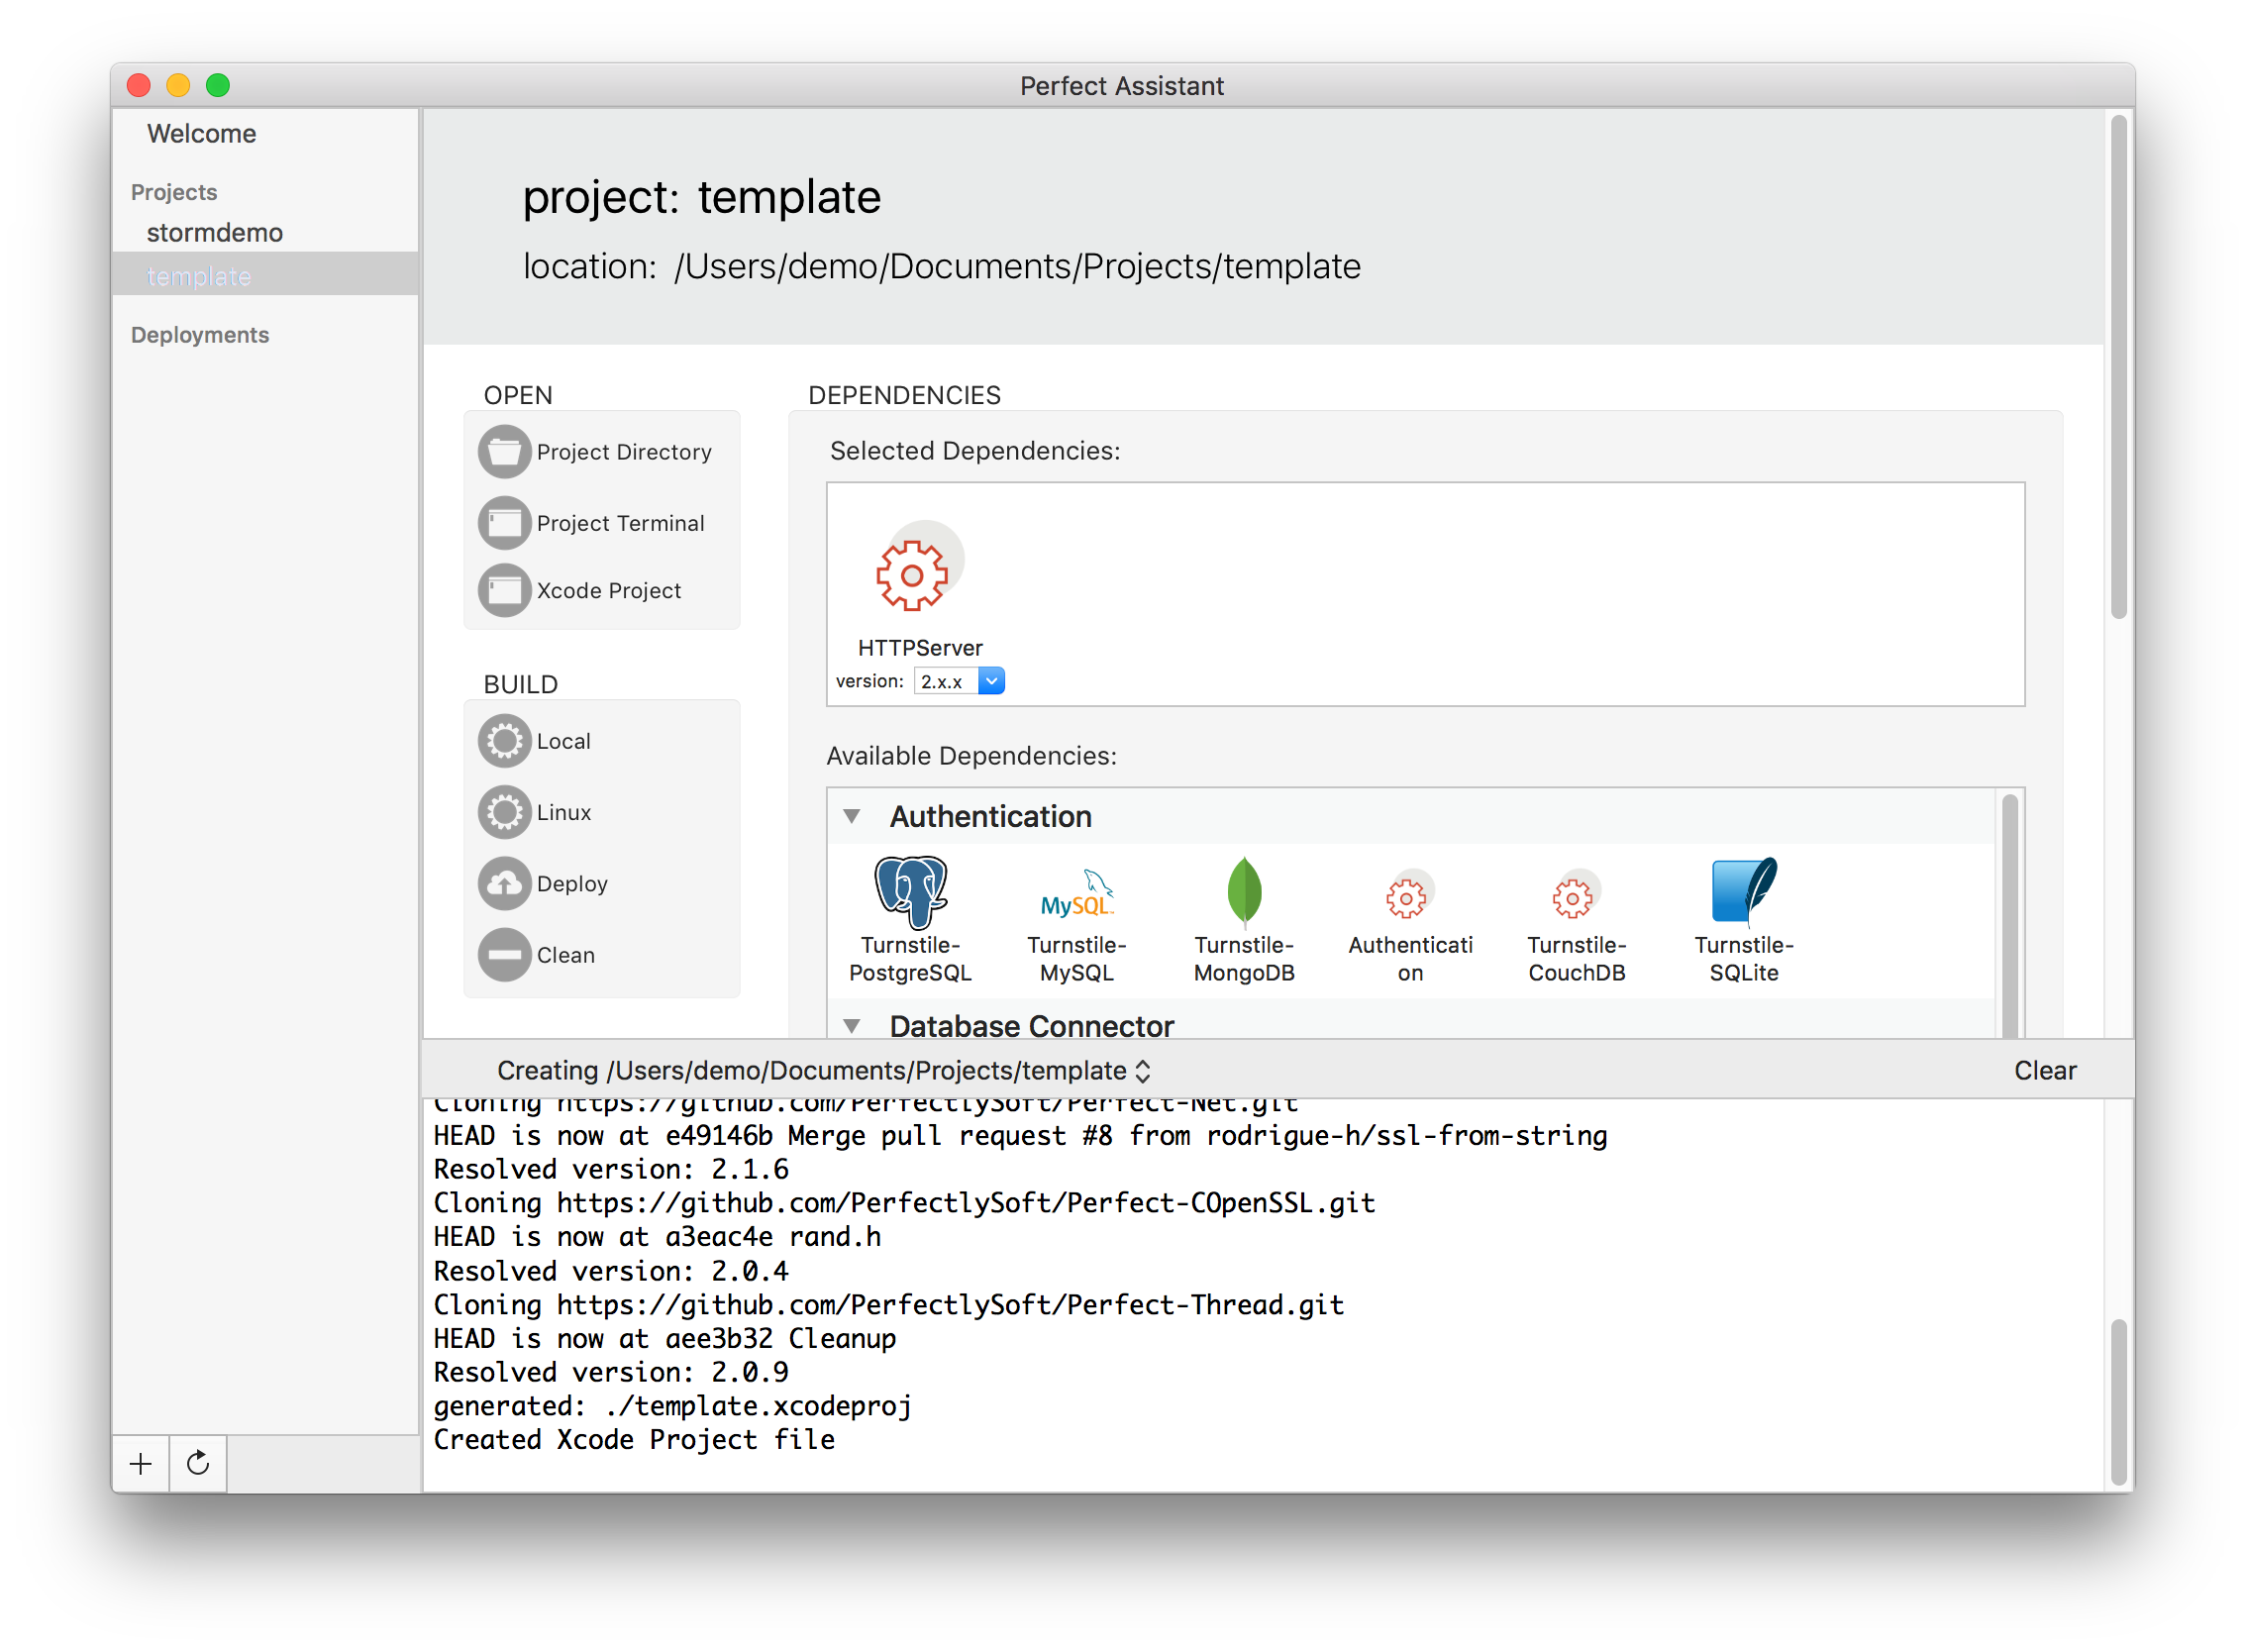Click the Project Terminal label
The image size is (2246, 1652).
click(620, 523)
